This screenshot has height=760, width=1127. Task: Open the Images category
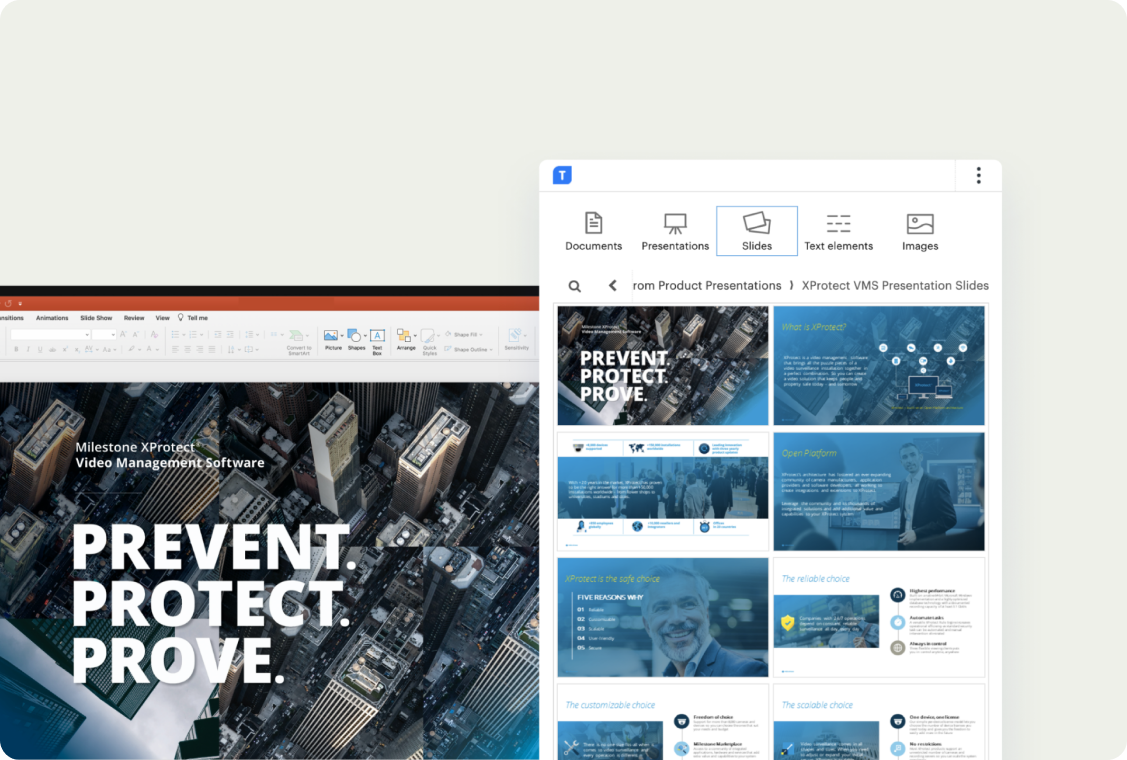(920, 231)
